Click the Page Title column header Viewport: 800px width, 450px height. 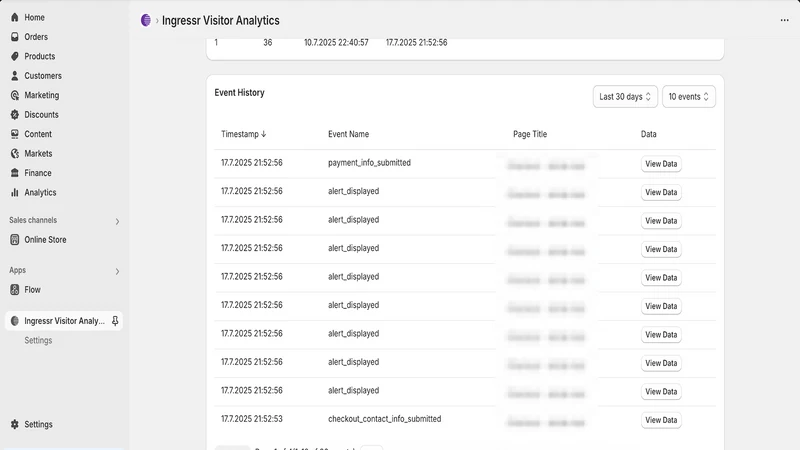[530, 134]
